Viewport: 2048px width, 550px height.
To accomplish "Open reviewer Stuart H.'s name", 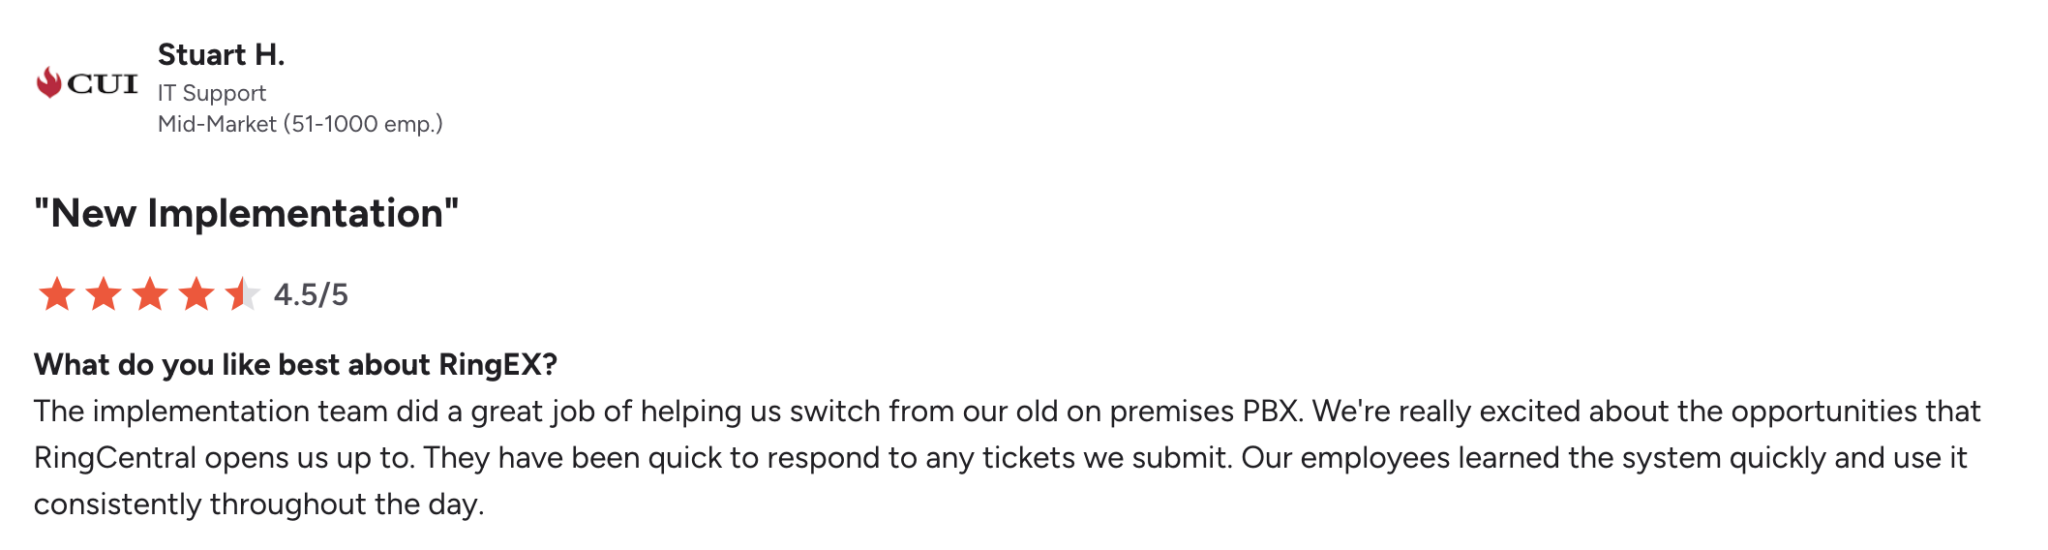I will [221, 55].
